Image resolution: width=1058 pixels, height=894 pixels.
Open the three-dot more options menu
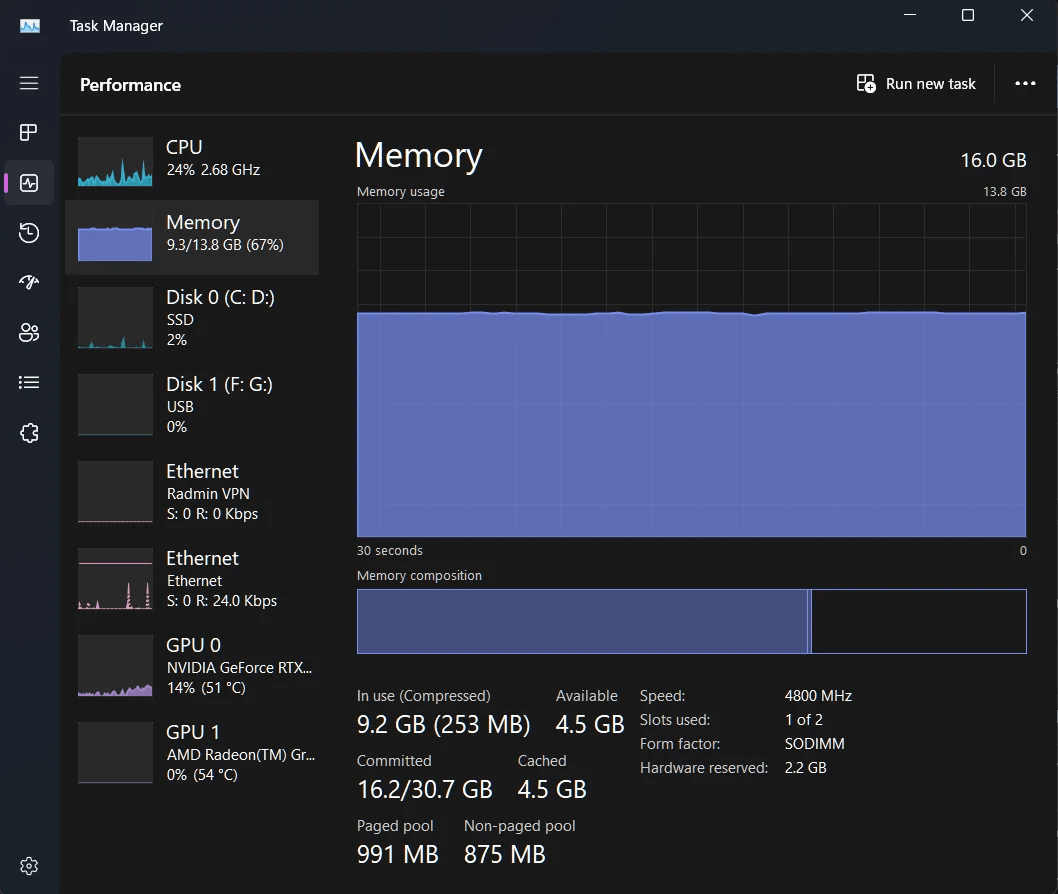click(1025, 84)
